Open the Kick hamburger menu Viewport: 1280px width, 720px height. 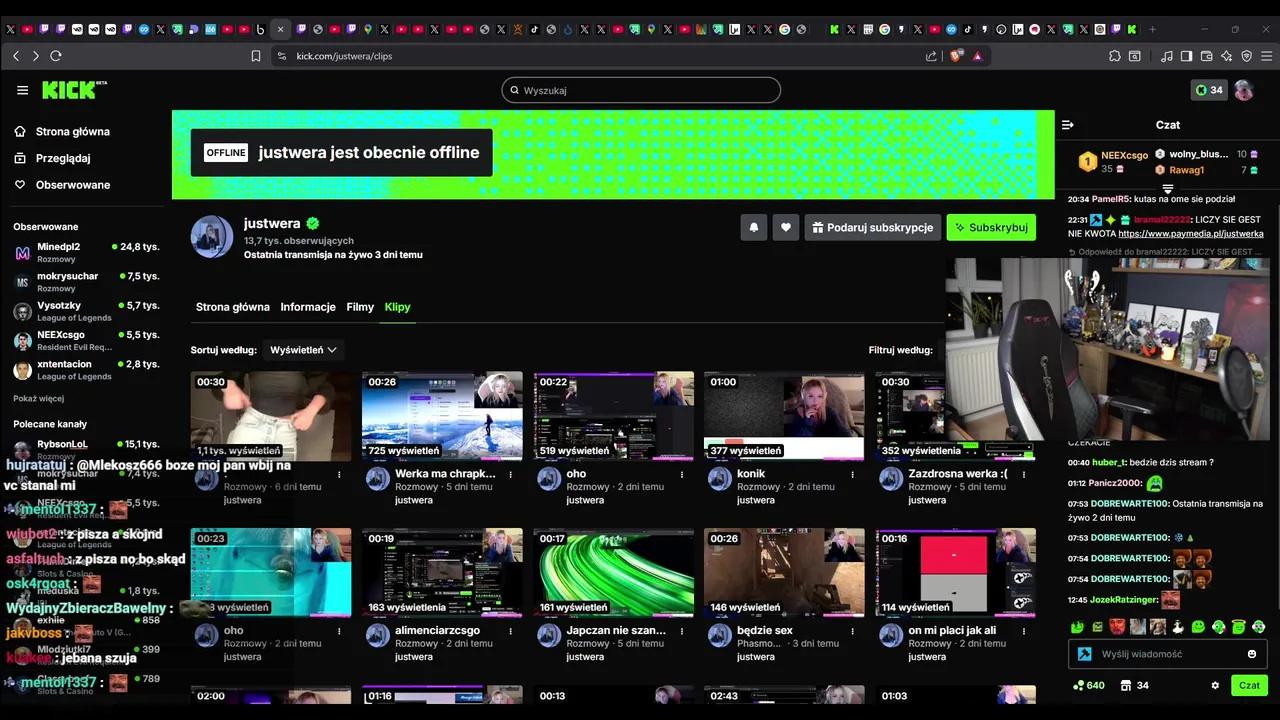point(22,90)
